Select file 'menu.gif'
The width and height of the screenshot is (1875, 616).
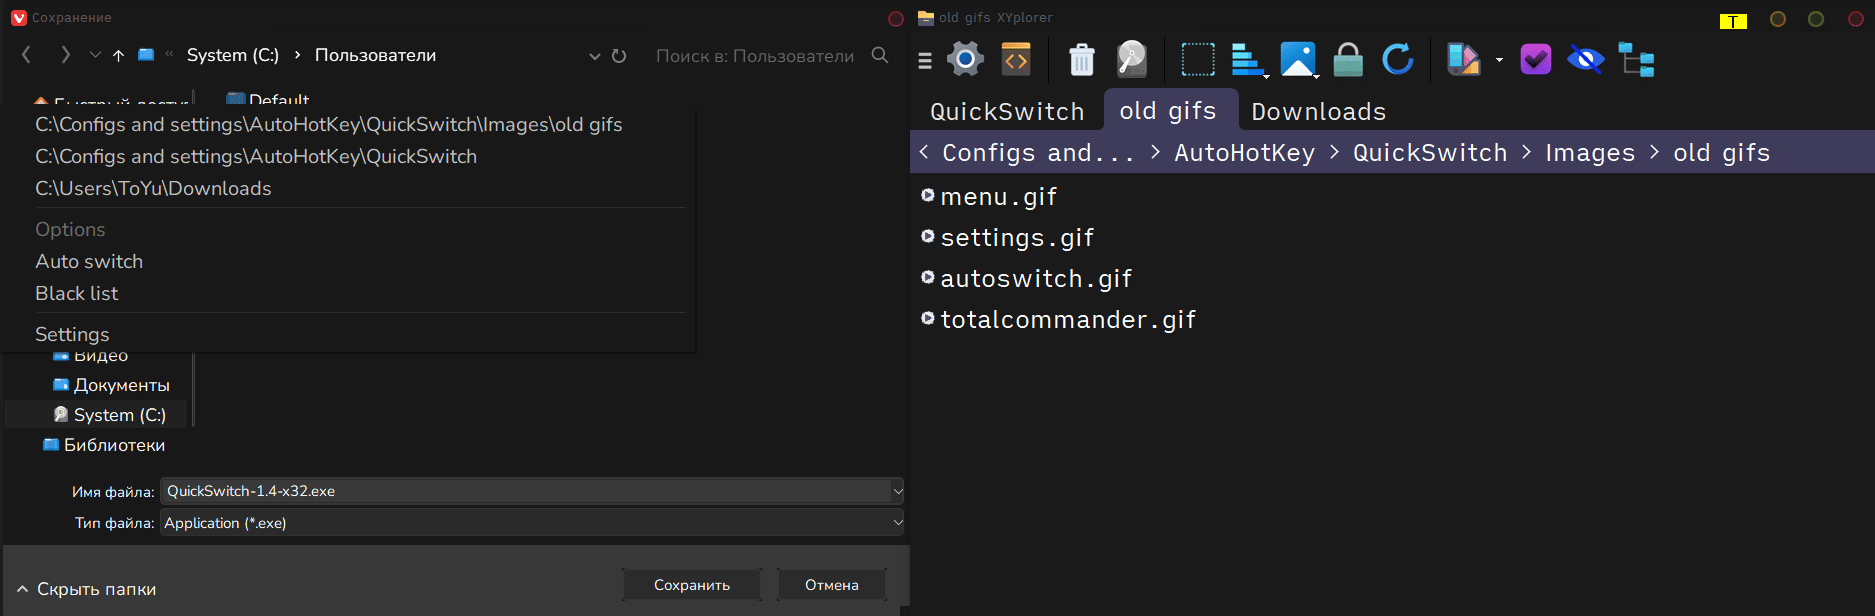pyautogui.click(x=989, y=197)
